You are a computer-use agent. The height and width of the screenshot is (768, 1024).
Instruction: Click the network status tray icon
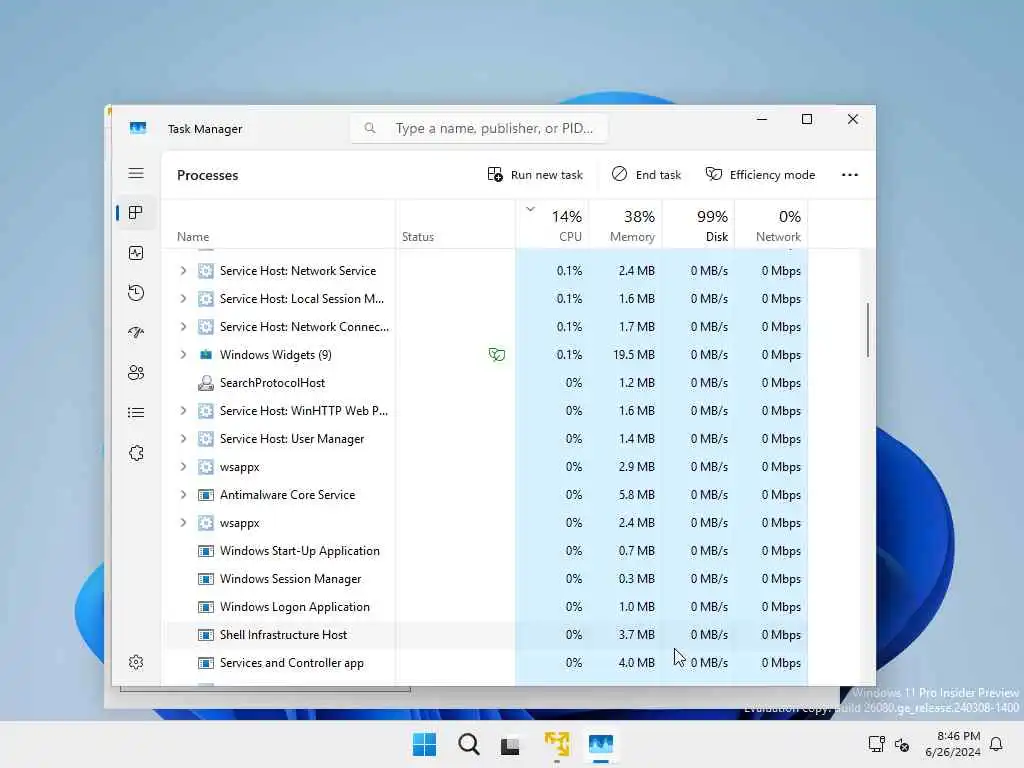pos(876,744)
